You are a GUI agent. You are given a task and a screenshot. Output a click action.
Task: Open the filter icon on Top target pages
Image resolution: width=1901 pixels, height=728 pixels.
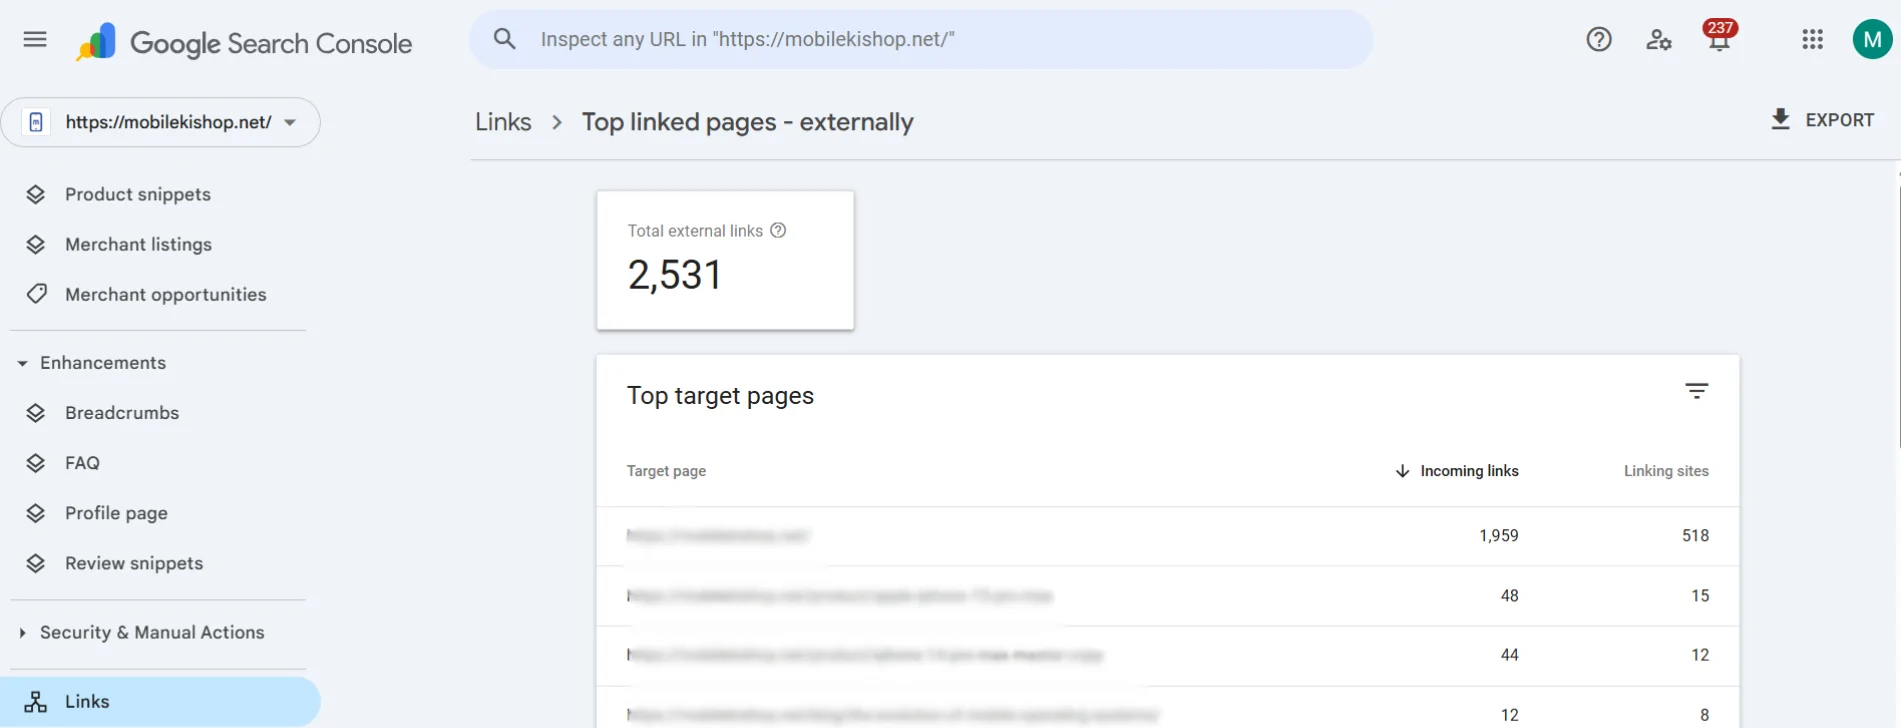1696,391
